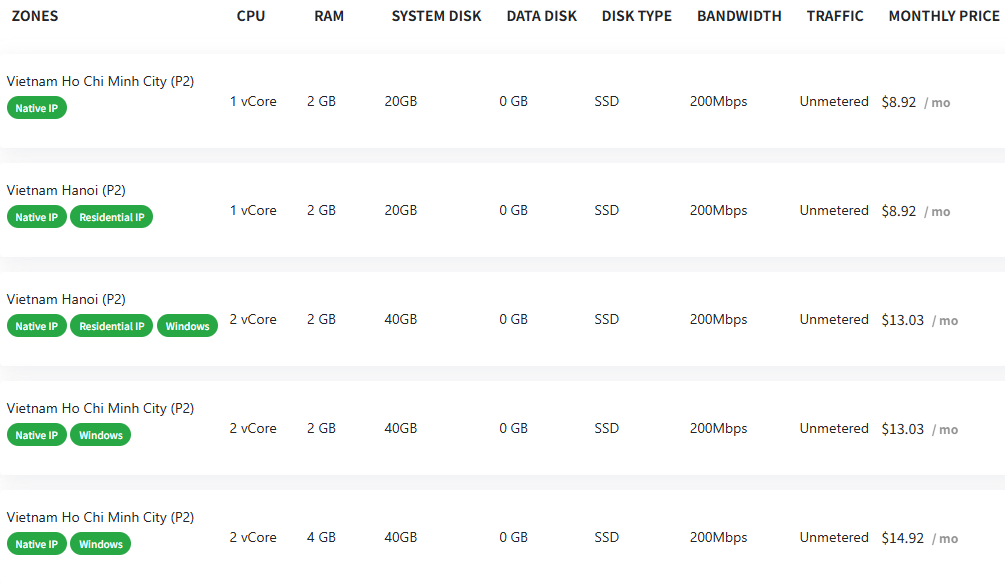
Task: Choose the $13.03 price on Hanoi plan
Action: (x=902, y=320)
